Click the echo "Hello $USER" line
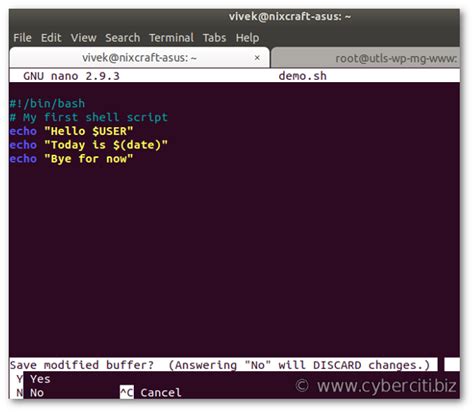Screen dimensions: 474x413 71,131
